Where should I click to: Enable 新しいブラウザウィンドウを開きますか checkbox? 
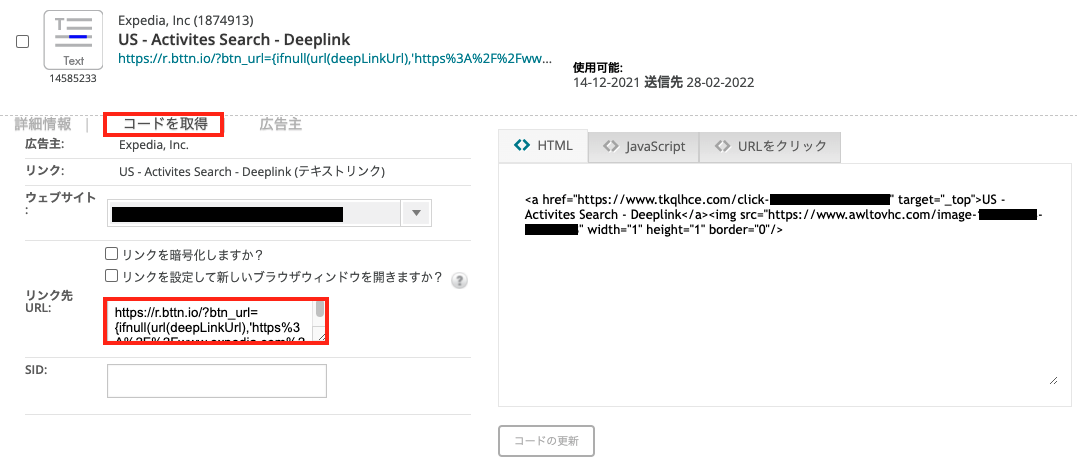[x=111, y=276]
